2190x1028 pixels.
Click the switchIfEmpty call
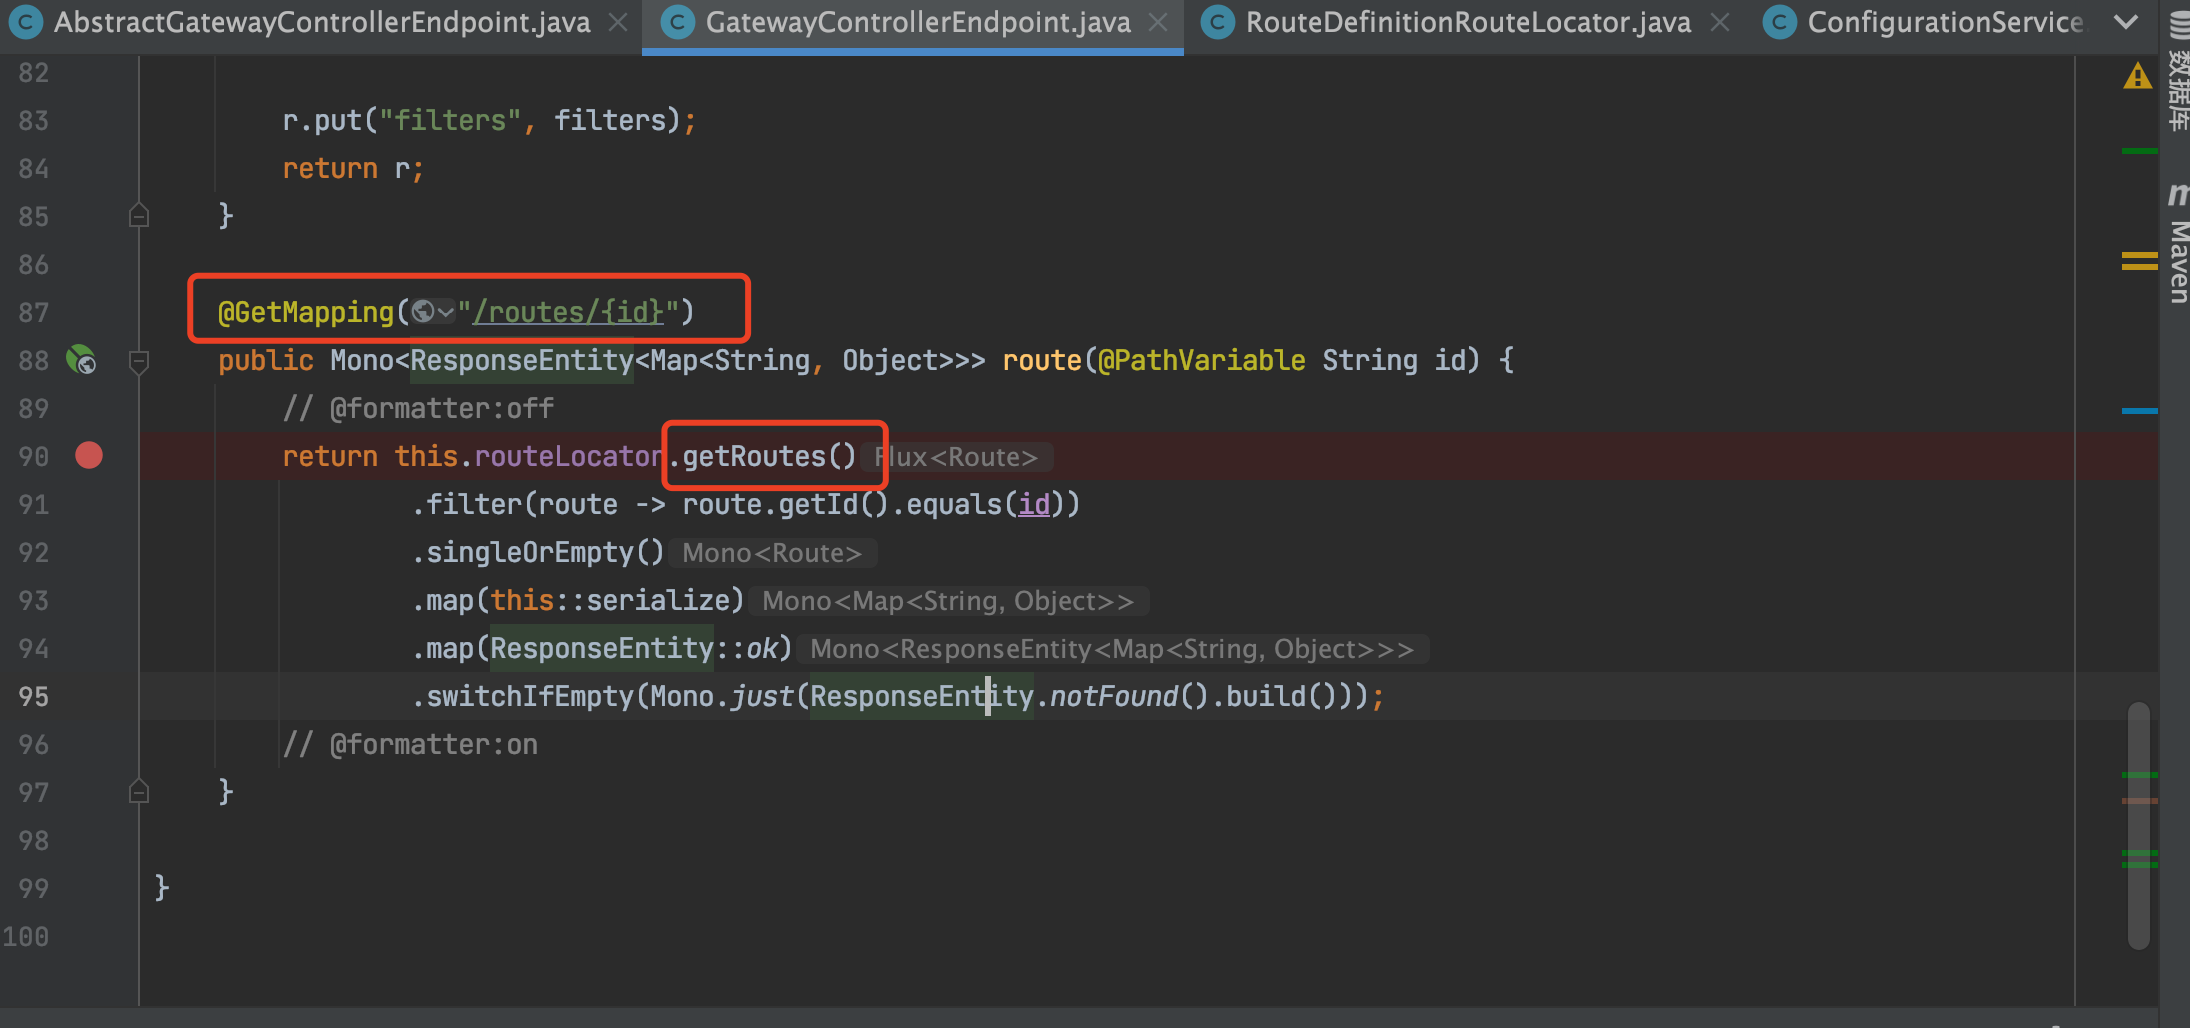click(530, 696)
